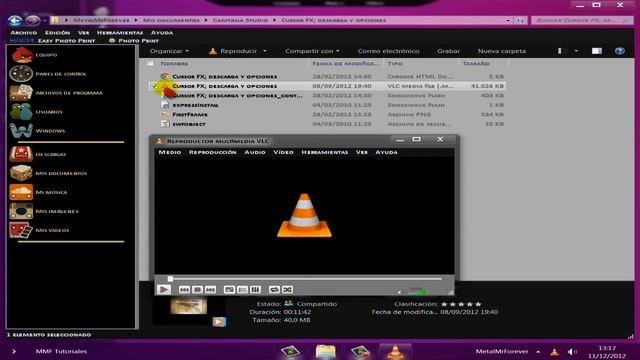640x360 pixels.
Task: Click Correo electrónico button
Action: point(388,51)
